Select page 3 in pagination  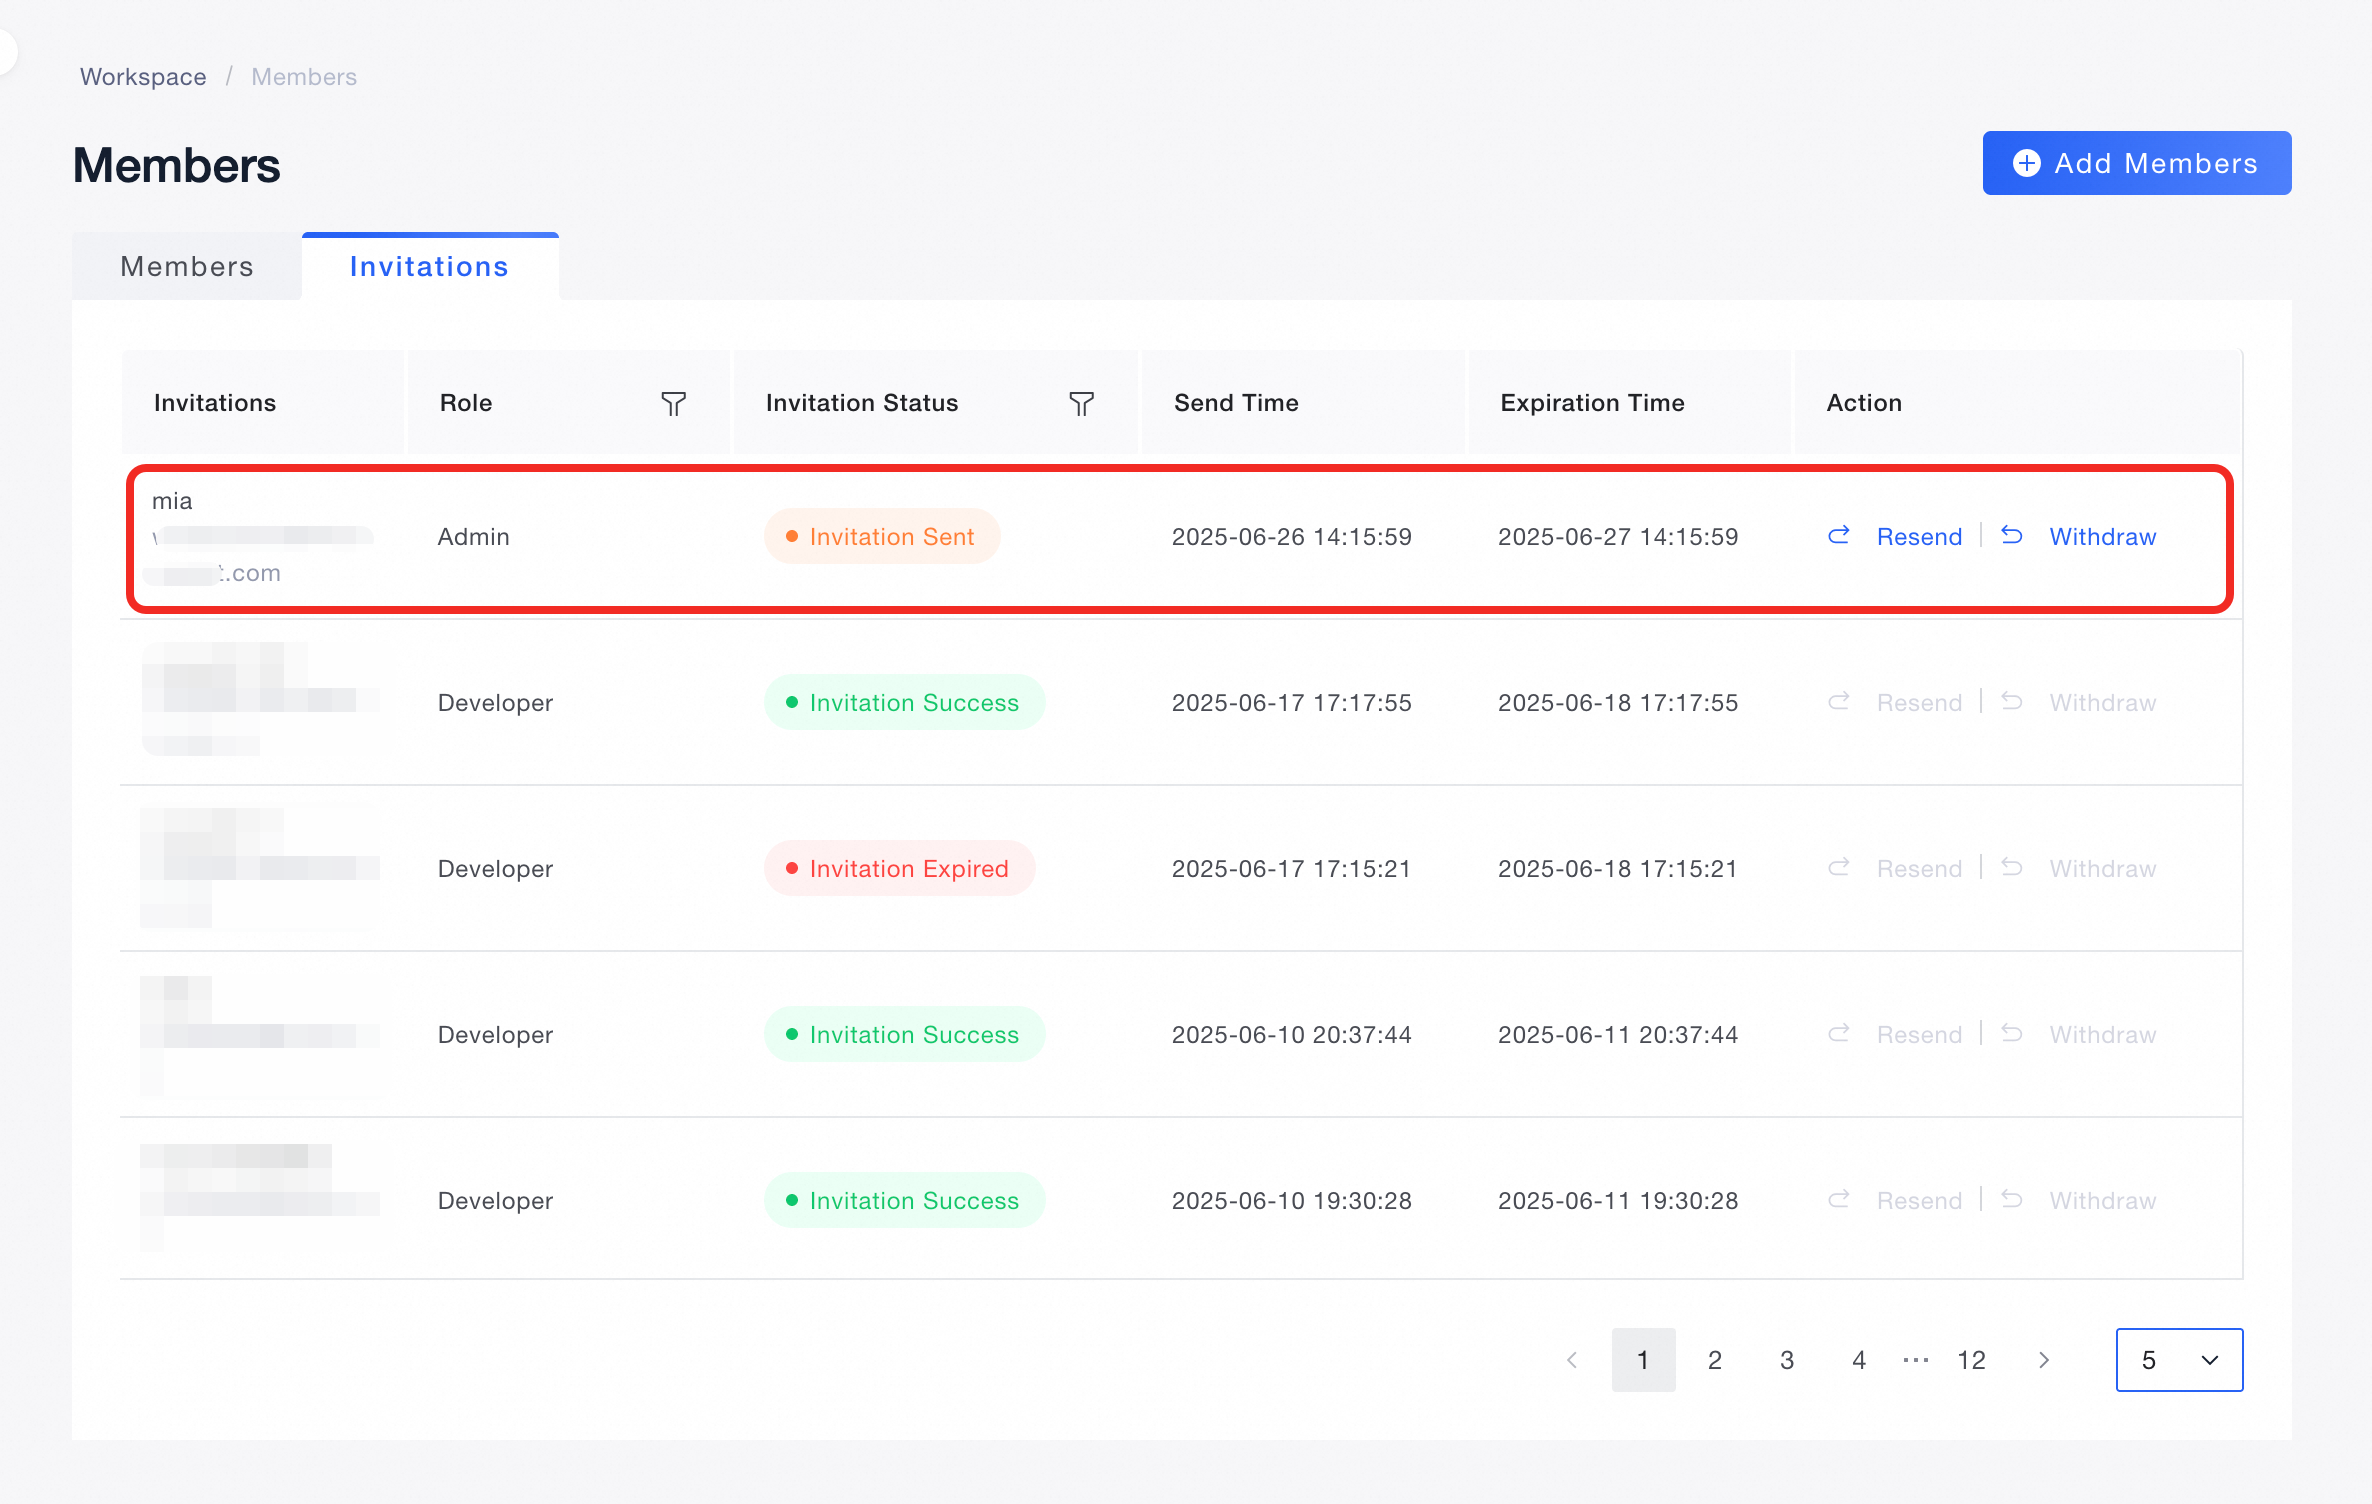(1787, 1360)
